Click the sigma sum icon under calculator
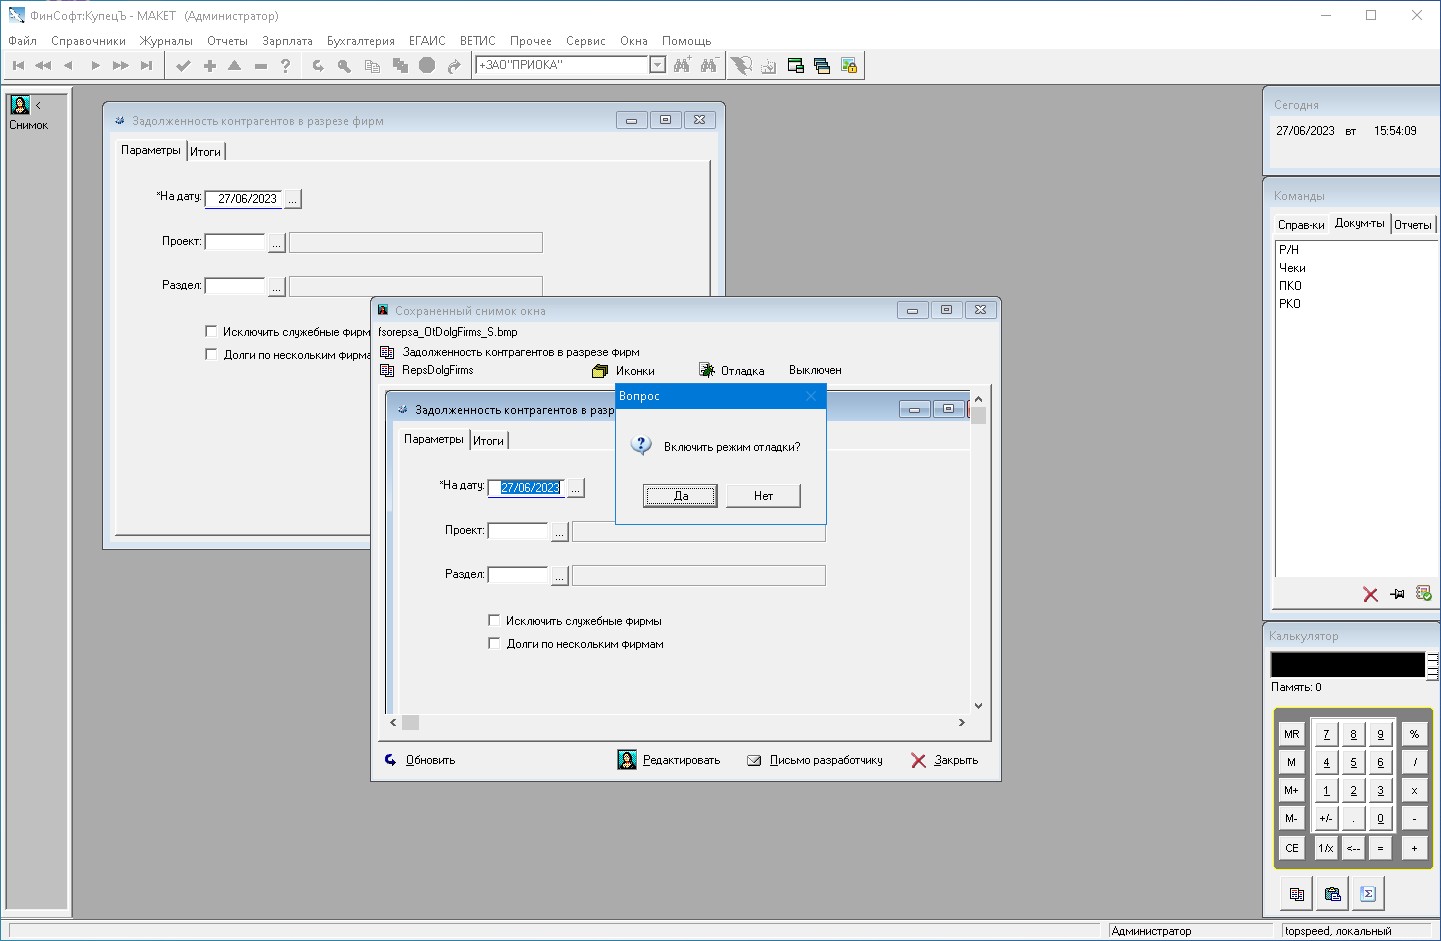Image resolution: width=1441 pixels, height=941 pixels. 1368,894
